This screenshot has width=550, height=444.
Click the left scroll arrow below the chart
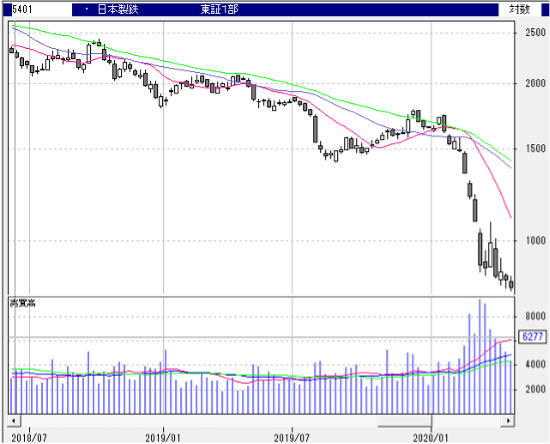(14, 420)
